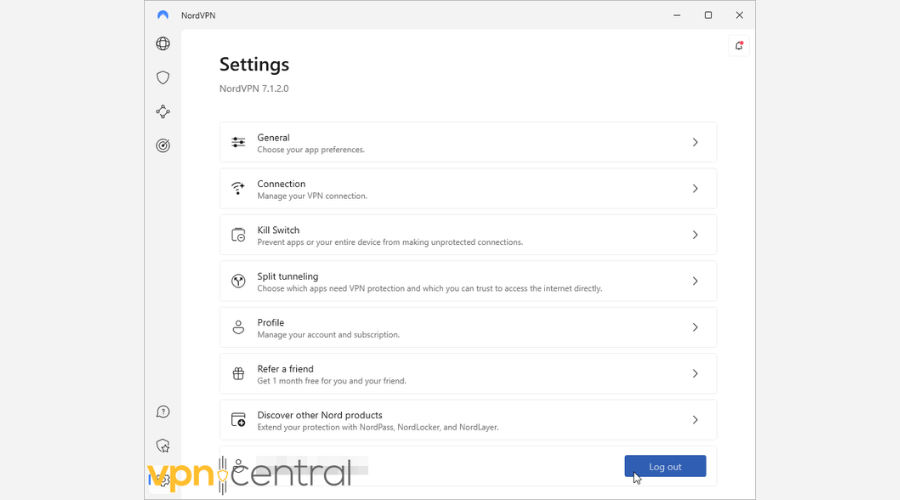Viewport: 900px width, 500px height.
Task: Click the Kill Switch icon
Action: coord(238,235)
